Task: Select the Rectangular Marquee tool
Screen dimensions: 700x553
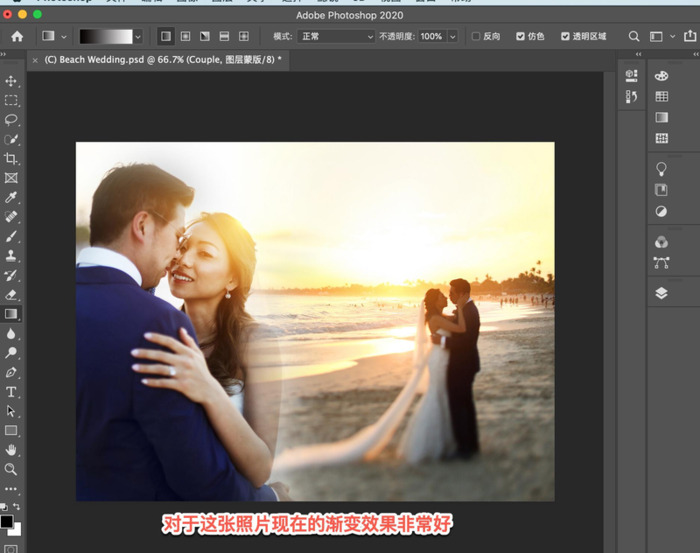Action: click(x=11, y=100)
